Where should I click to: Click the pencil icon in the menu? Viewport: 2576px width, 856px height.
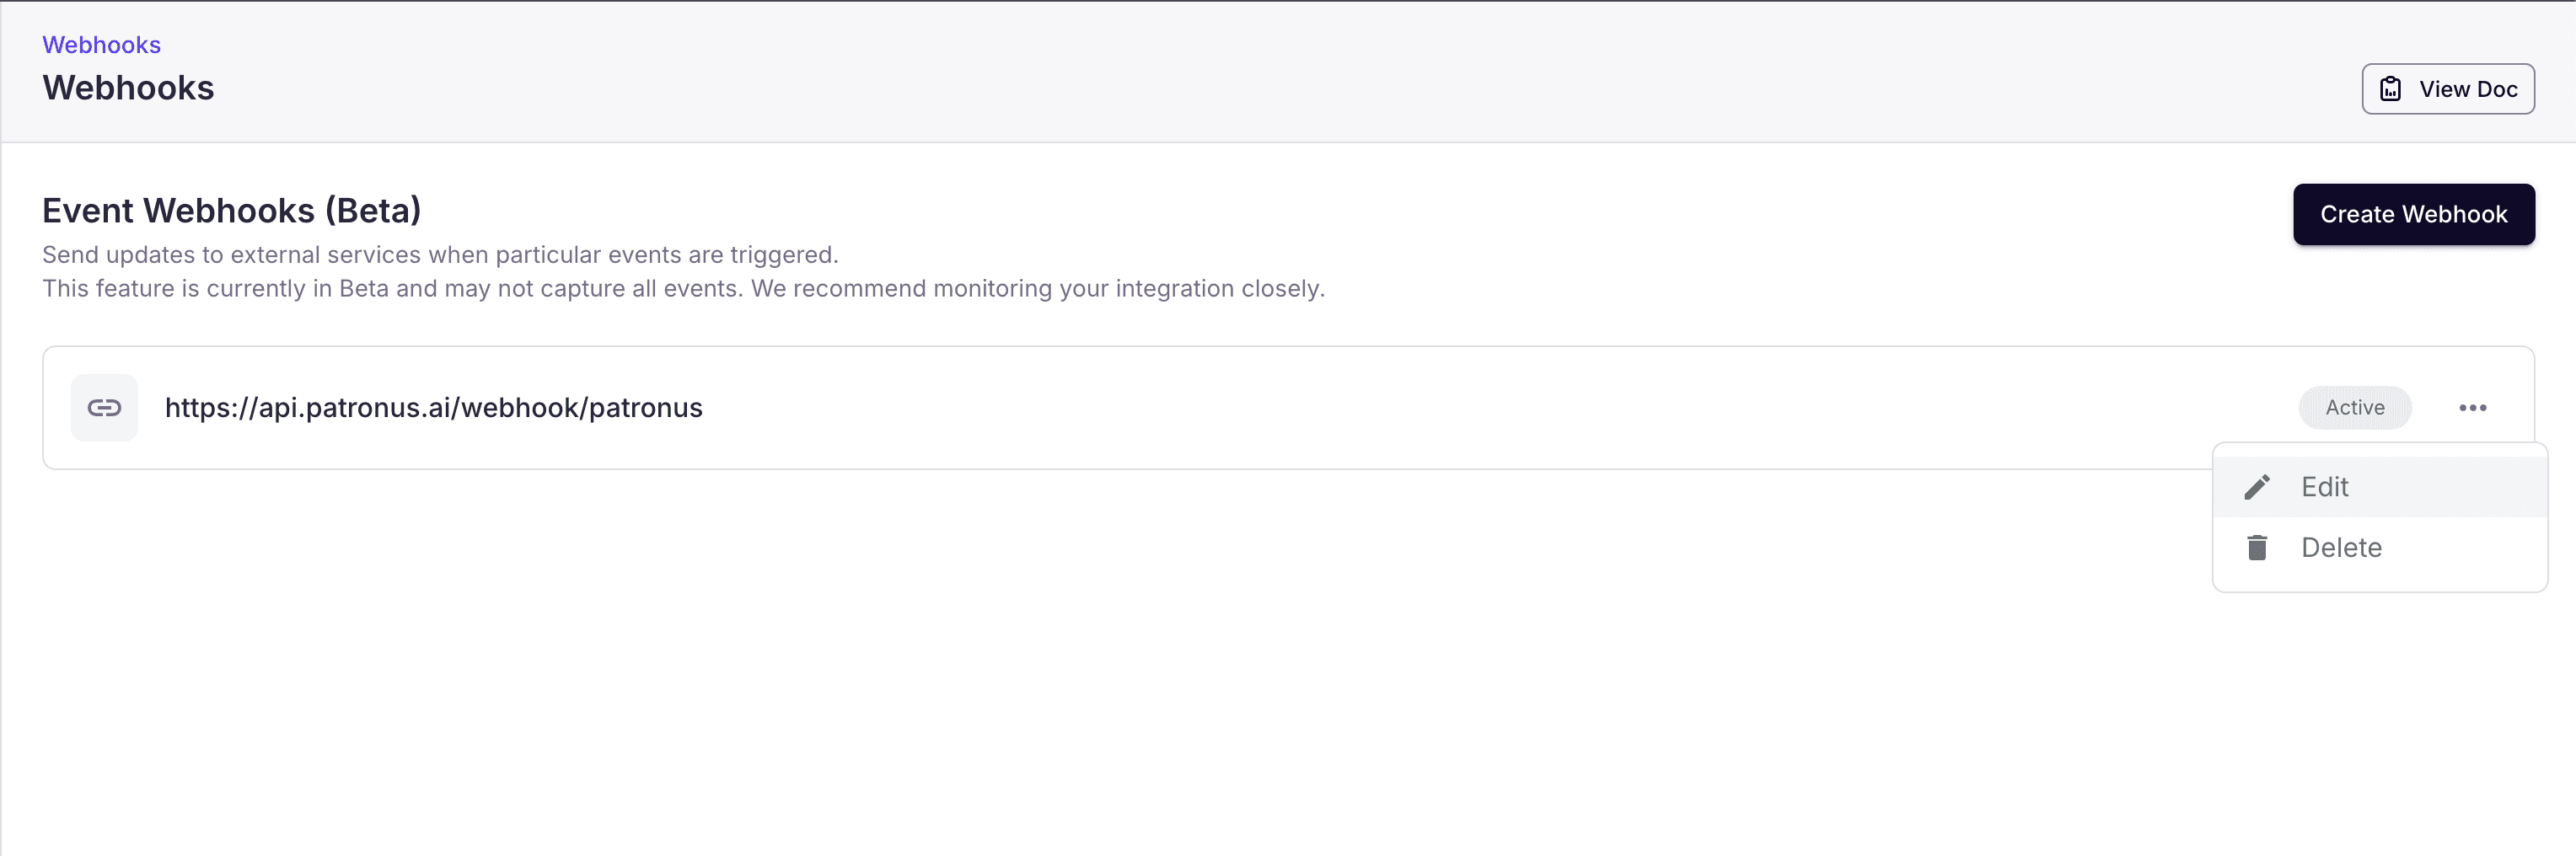(x=2257, y=487)
